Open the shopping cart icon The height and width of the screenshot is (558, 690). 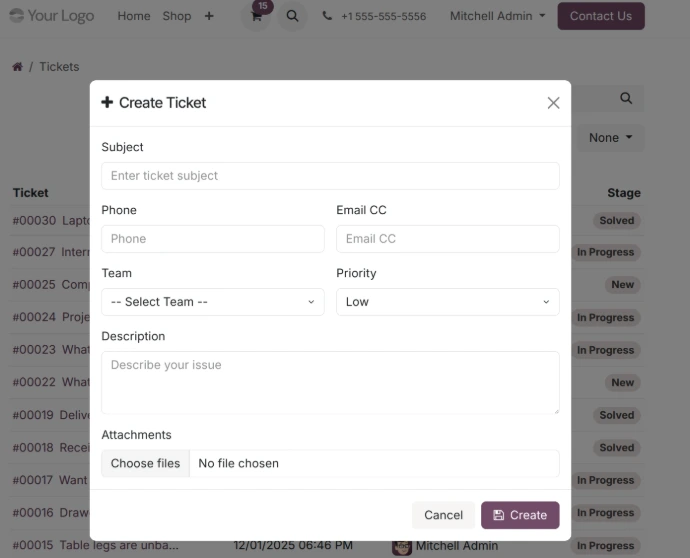[x=257, y=16]
